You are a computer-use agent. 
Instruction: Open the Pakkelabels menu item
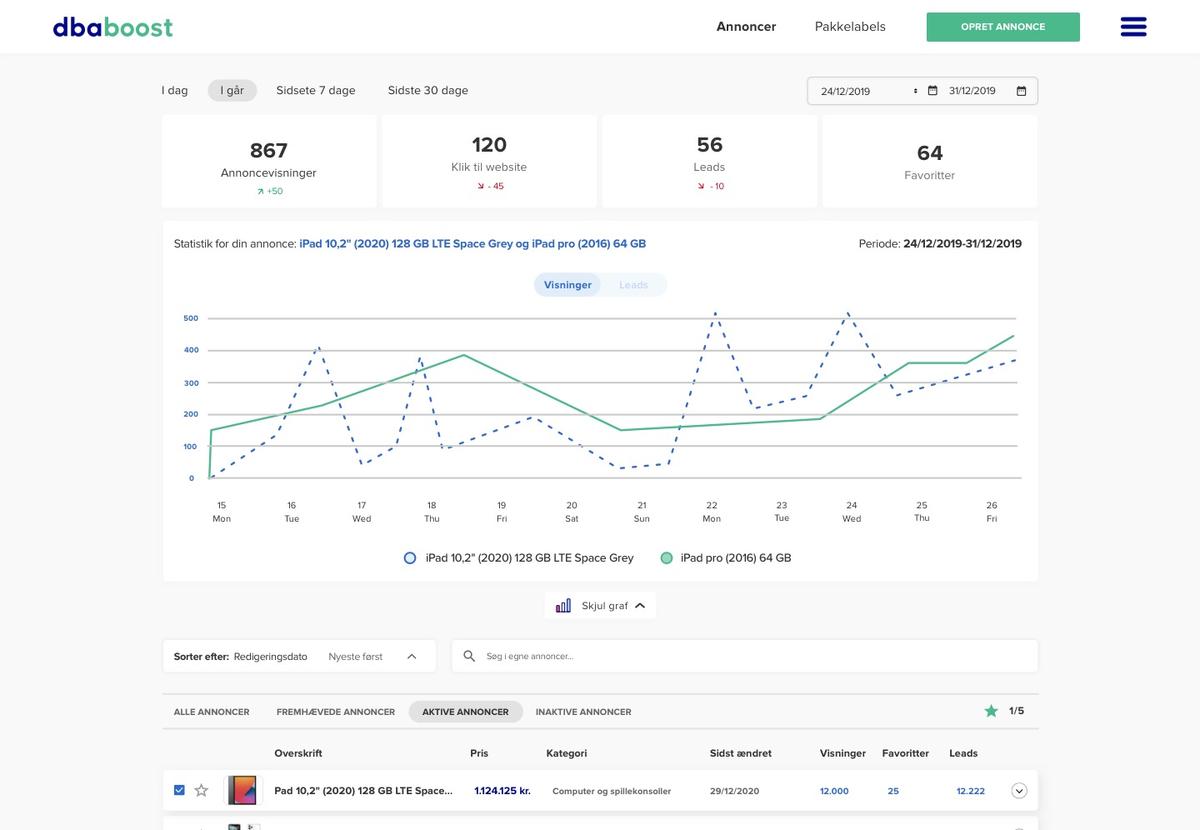pyautogui.click(x=850, y=27)
